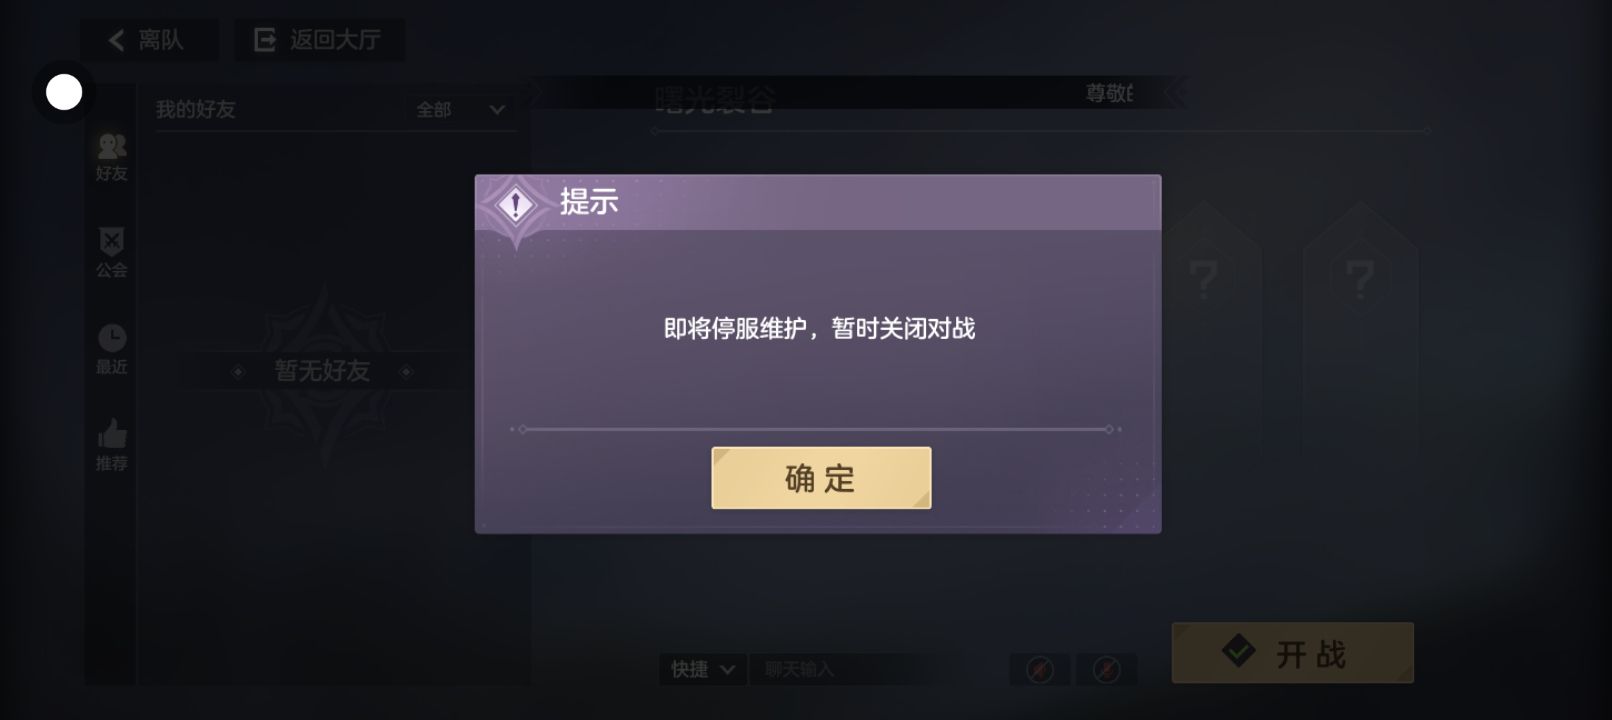
Task: Click the chevron arrow next to 全部
Action: click(x=497, y=110)
